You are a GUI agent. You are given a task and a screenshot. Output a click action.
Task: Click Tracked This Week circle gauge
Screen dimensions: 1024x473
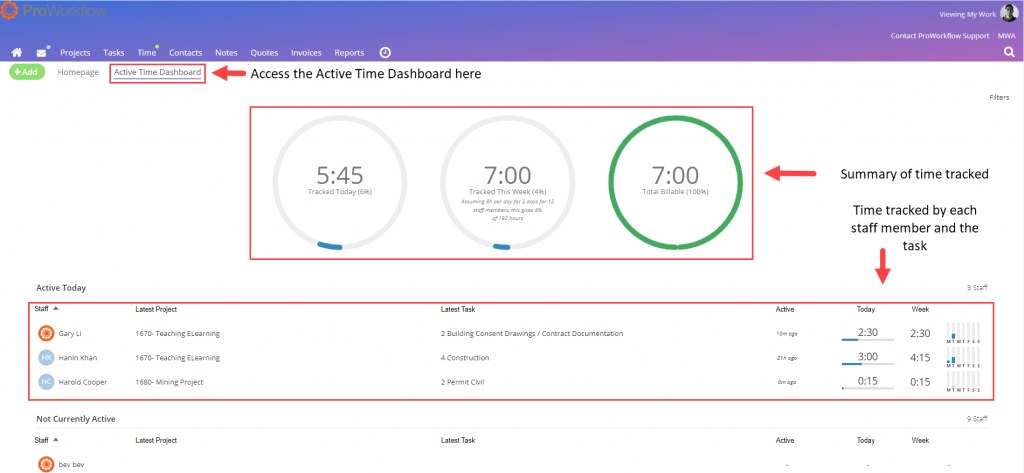pos(507,182)
